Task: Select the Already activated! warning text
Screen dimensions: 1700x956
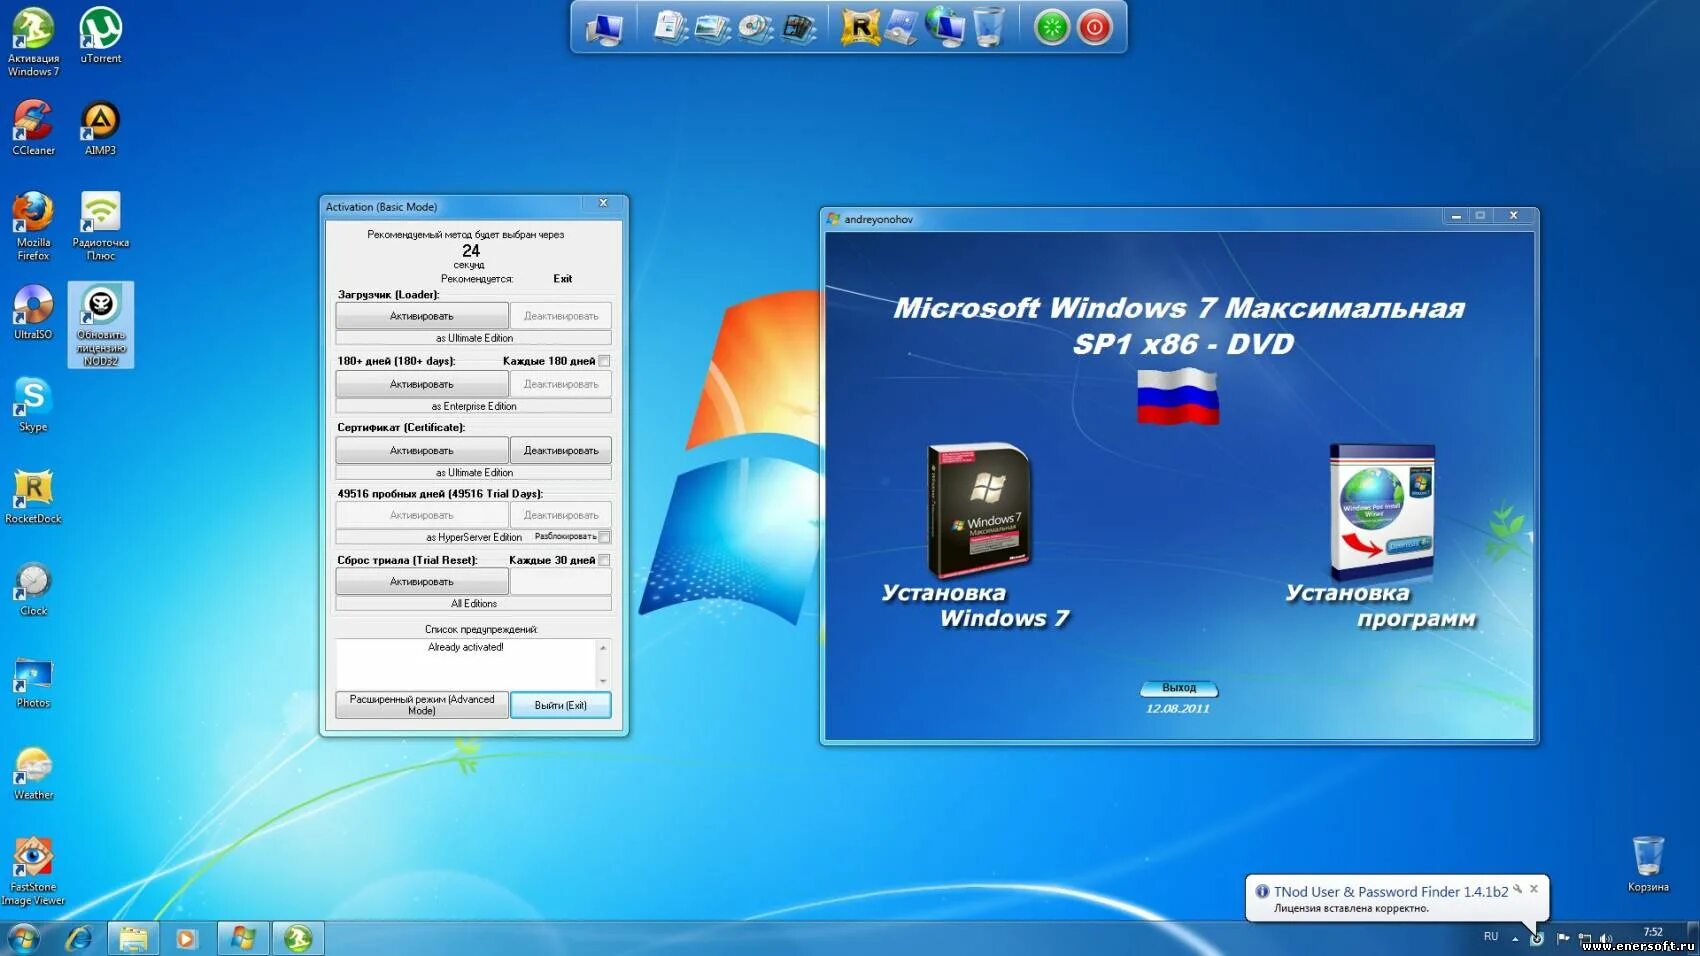Action: (466, 647)
